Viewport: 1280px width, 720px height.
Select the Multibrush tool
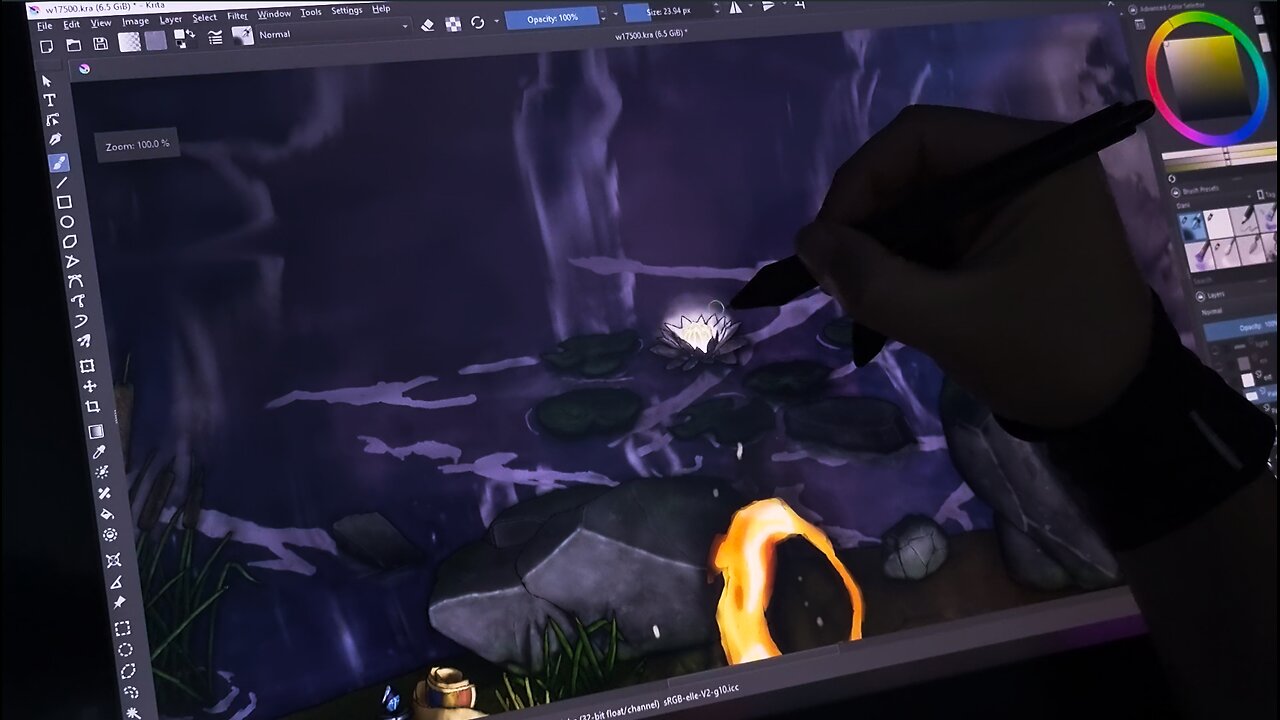click(84, 341)
